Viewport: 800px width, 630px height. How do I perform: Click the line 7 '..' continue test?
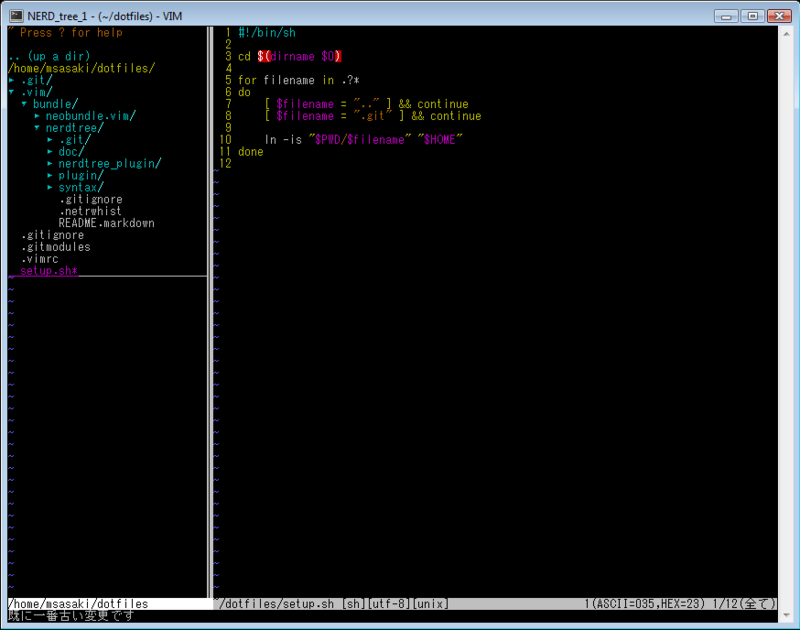pos(366,104)
